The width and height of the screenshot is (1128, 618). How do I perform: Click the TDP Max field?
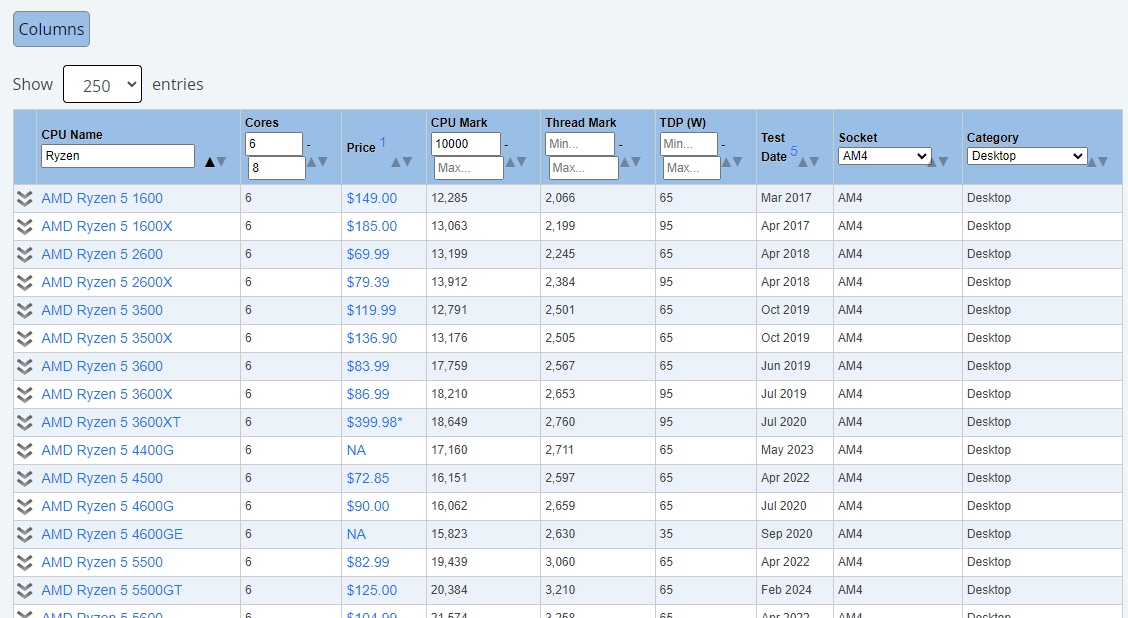point(691,168)
